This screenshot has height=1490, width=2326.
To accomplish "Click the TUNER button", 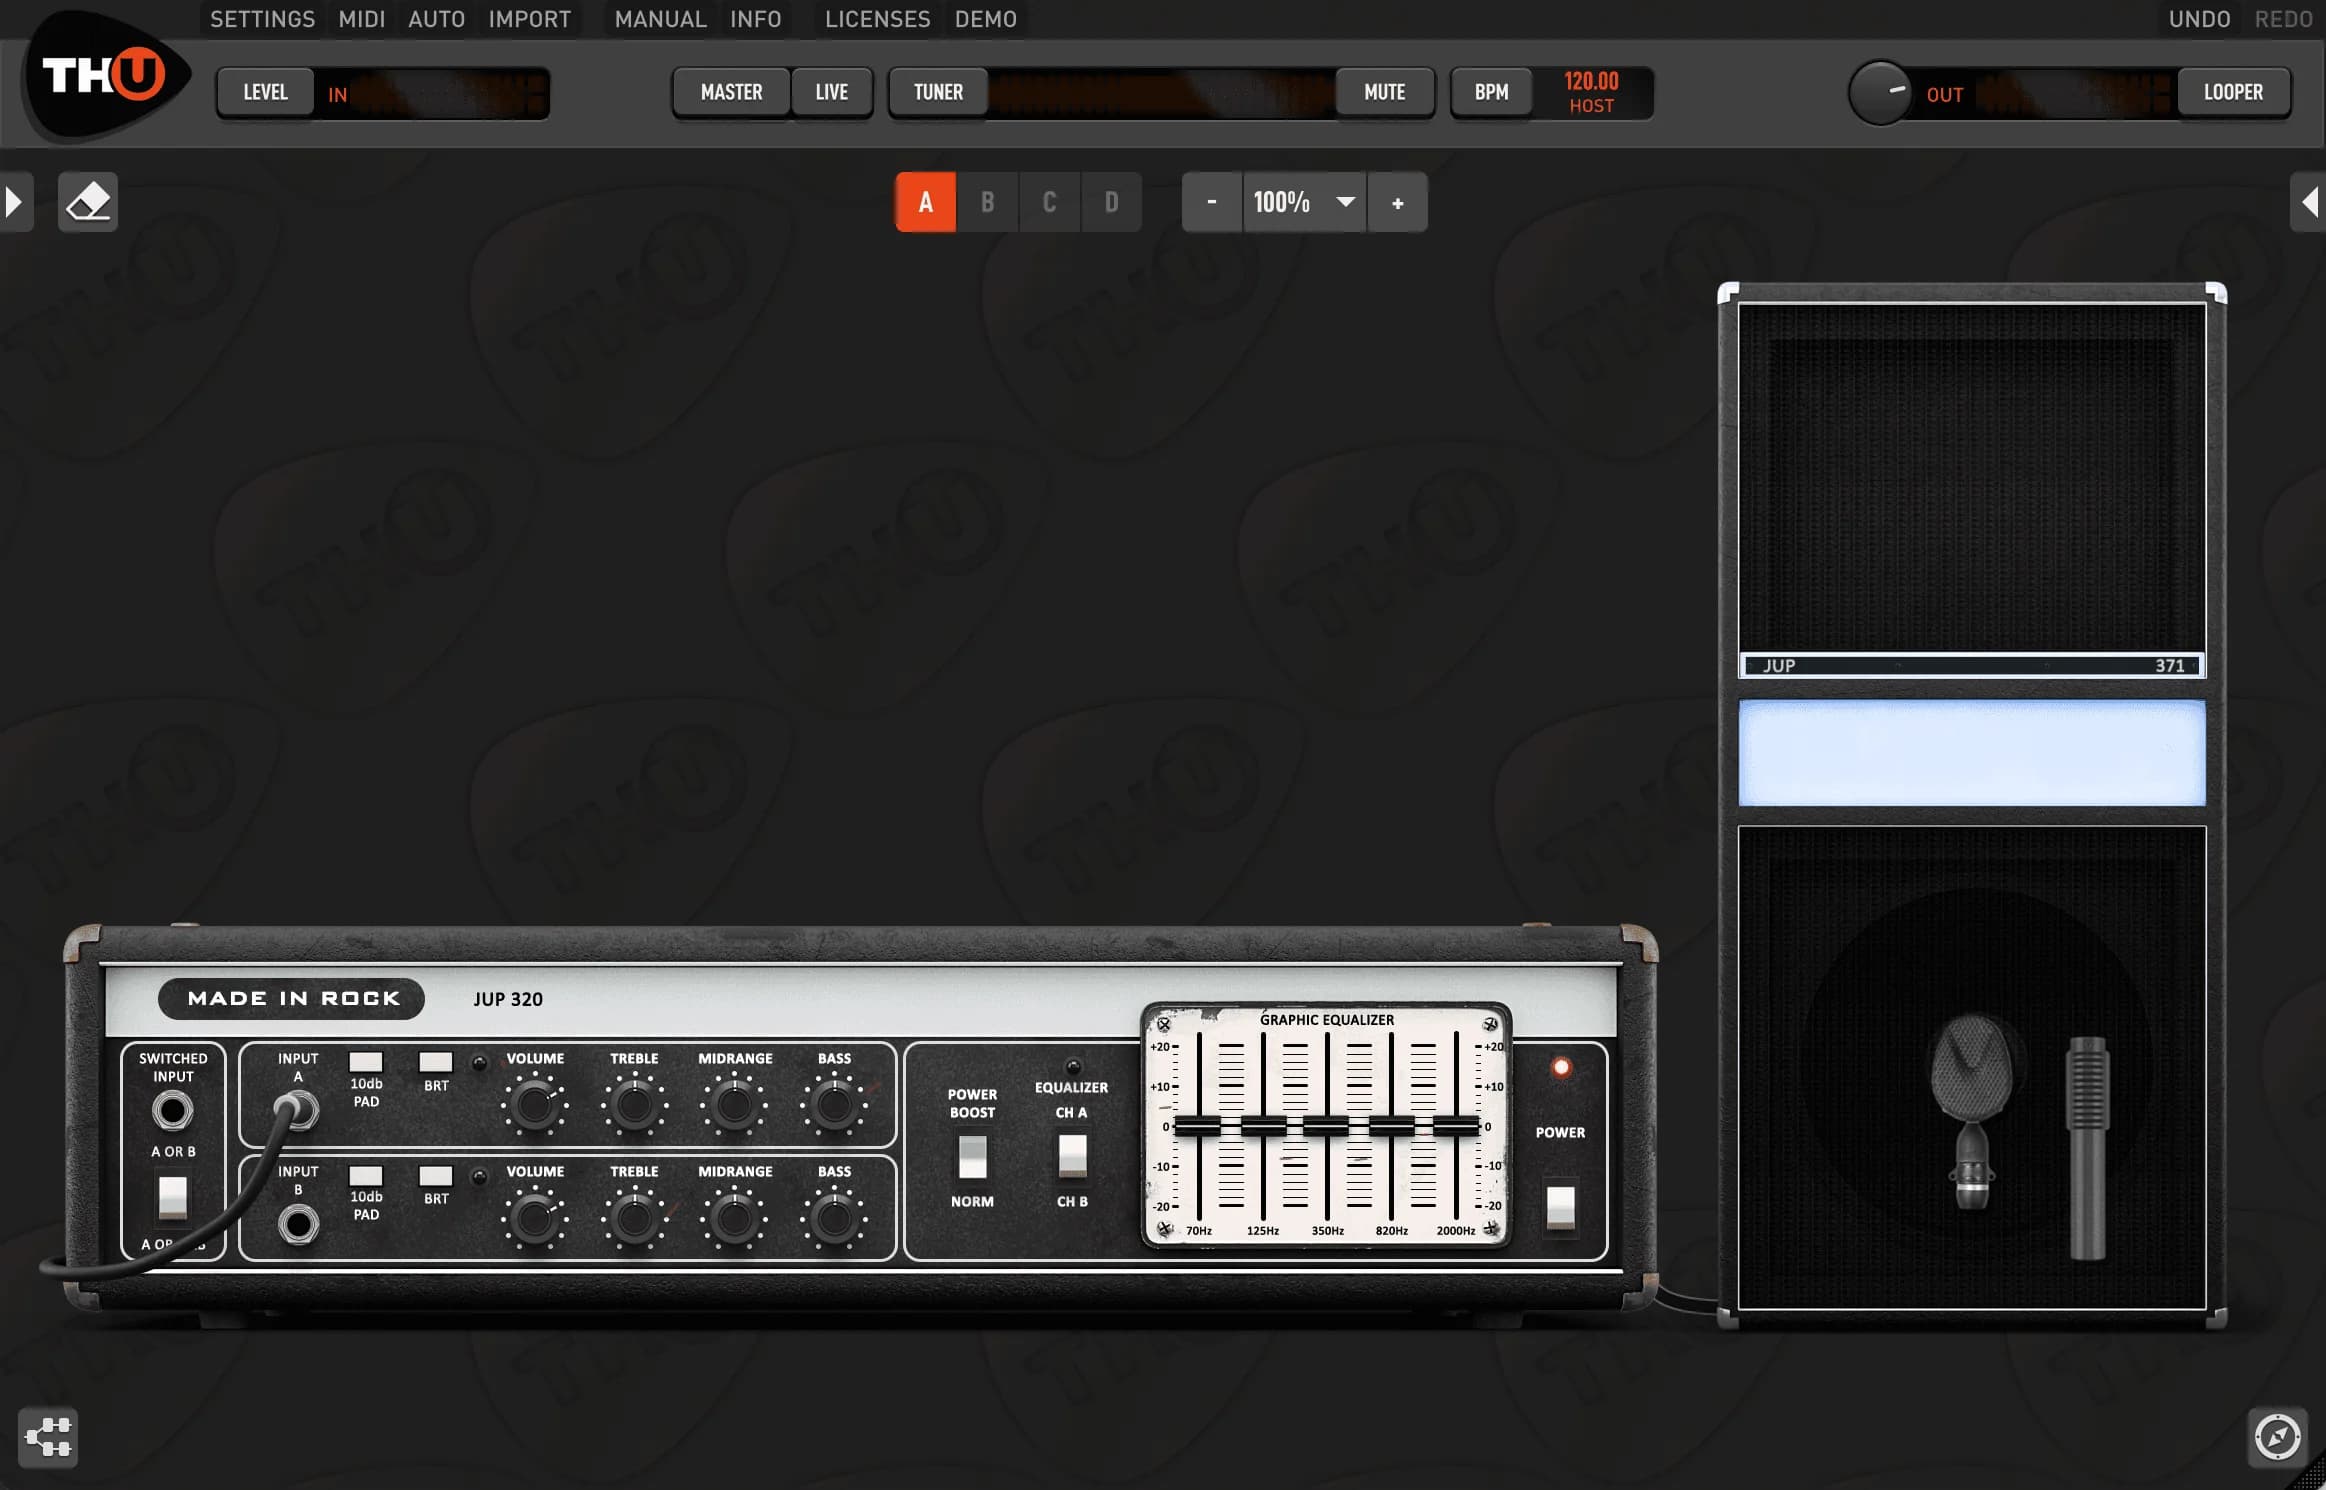I will click(x=938, y=92).
